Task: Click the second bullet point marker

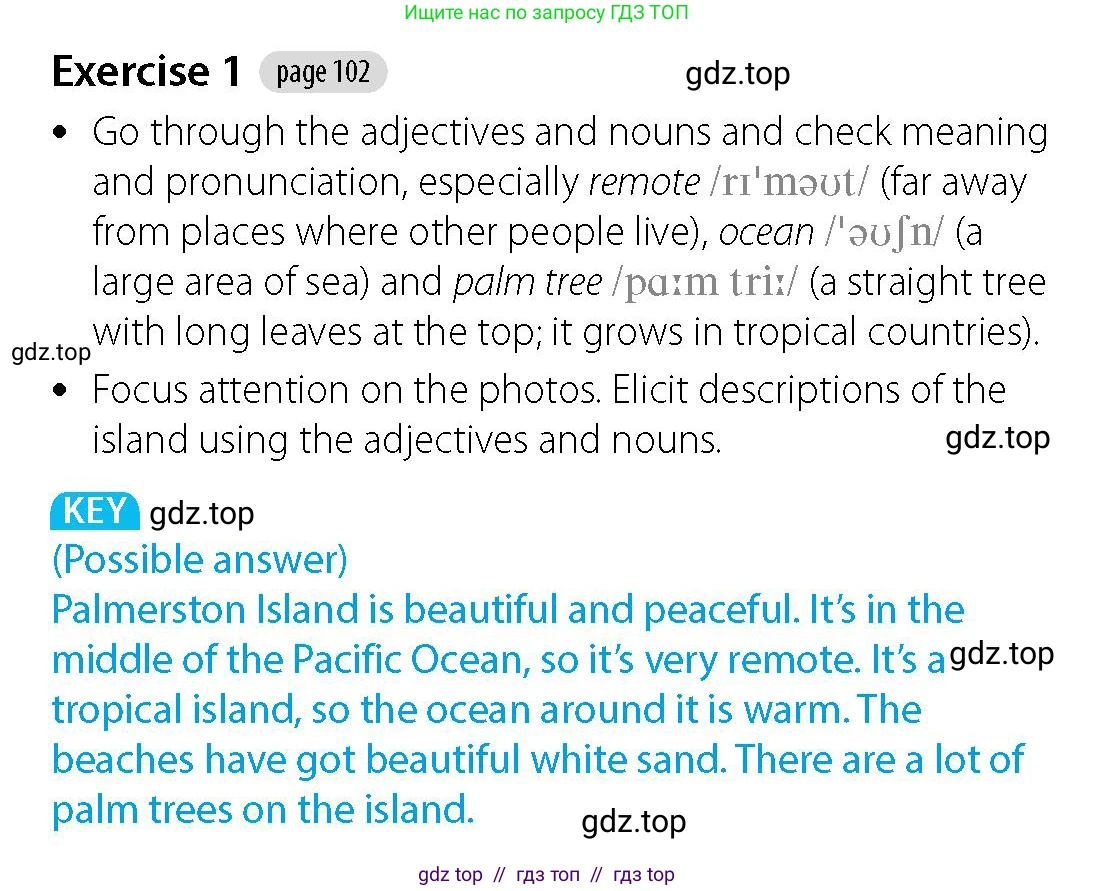Action: click(61, 390)
